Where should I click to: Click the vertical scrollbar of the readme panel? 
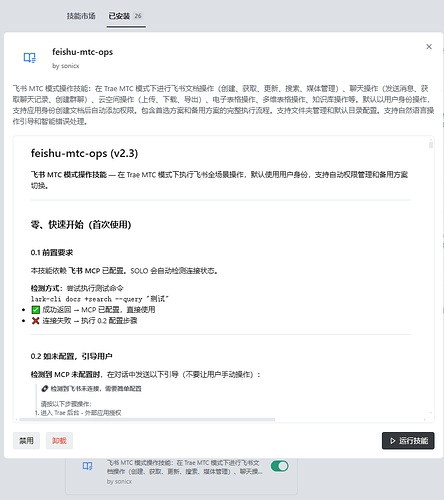pyautogui.click(x=431, y=145)
